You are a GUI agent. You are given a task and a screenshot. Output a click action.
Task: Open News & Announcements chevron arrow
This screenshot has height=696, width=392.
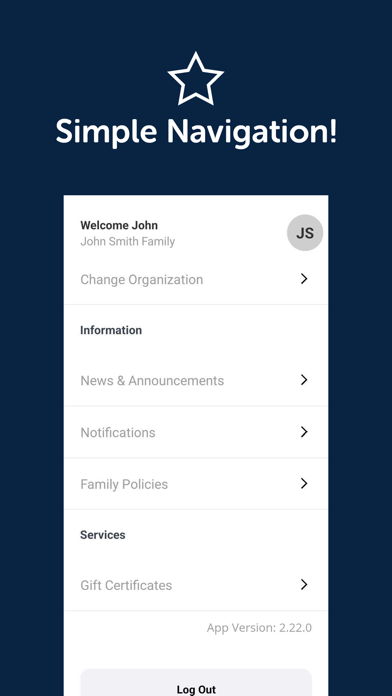coord(304,380)
